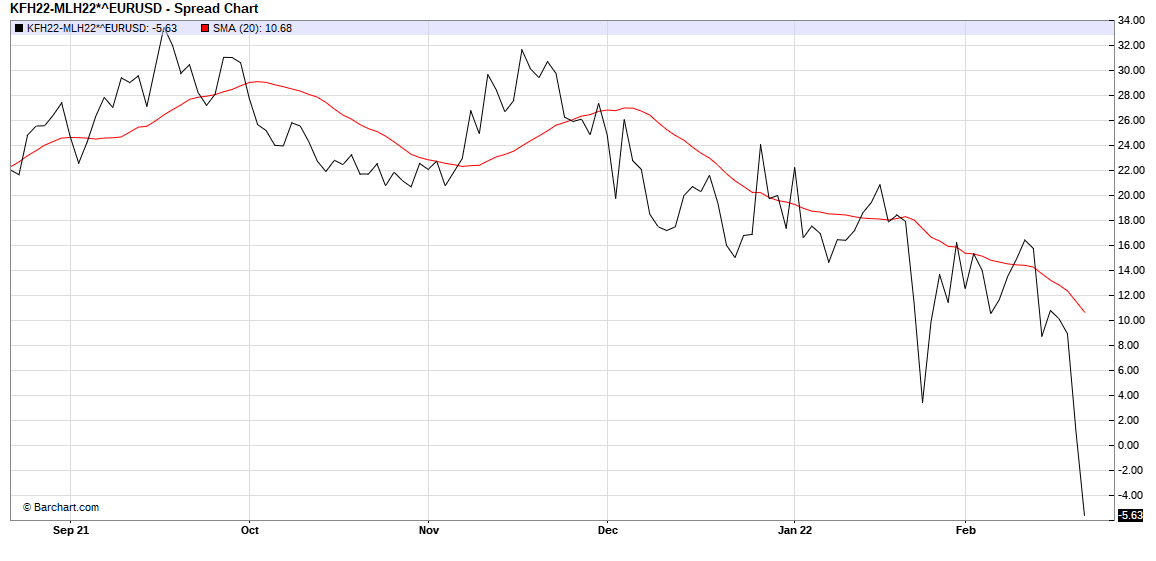
Task: Click the 22.00 price axis label
Action: [1131, 171]
